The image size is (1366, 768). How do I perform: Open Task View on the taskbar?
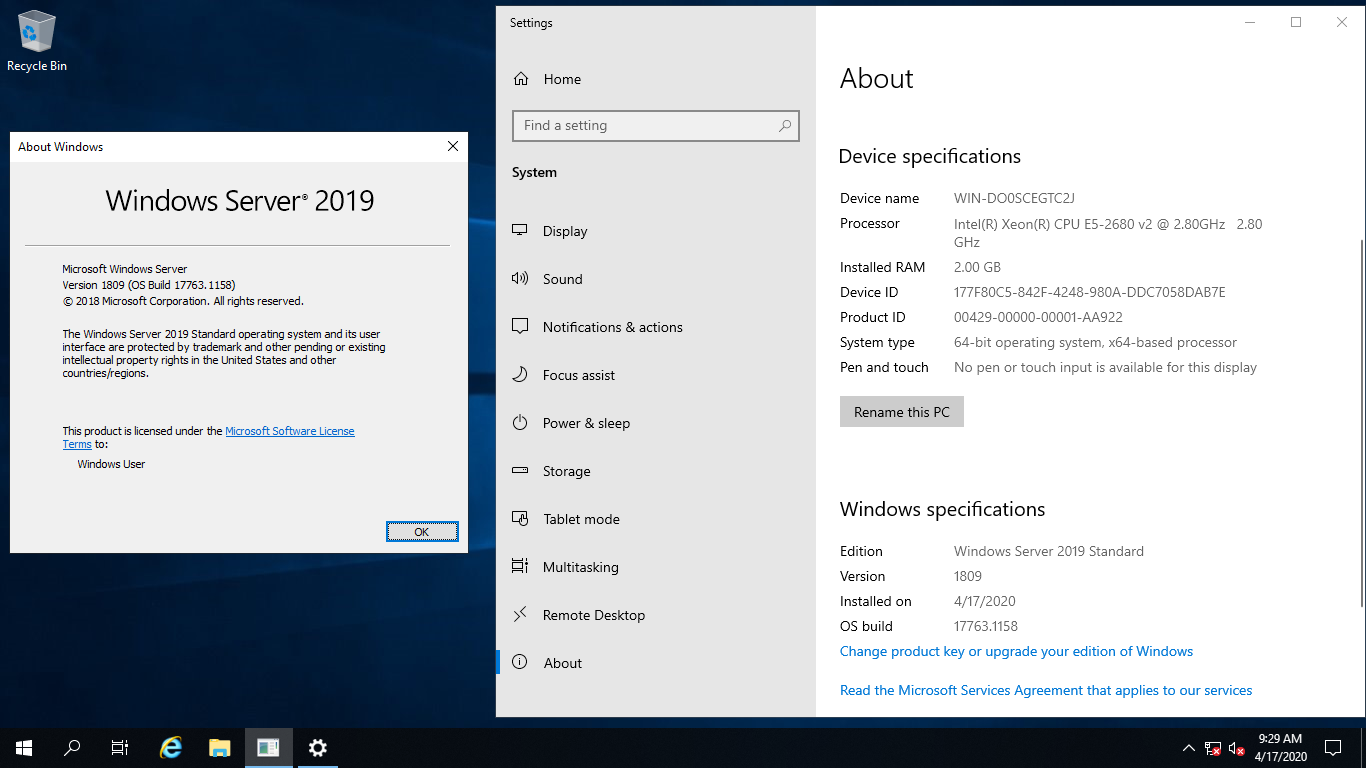tap(120, 748)
